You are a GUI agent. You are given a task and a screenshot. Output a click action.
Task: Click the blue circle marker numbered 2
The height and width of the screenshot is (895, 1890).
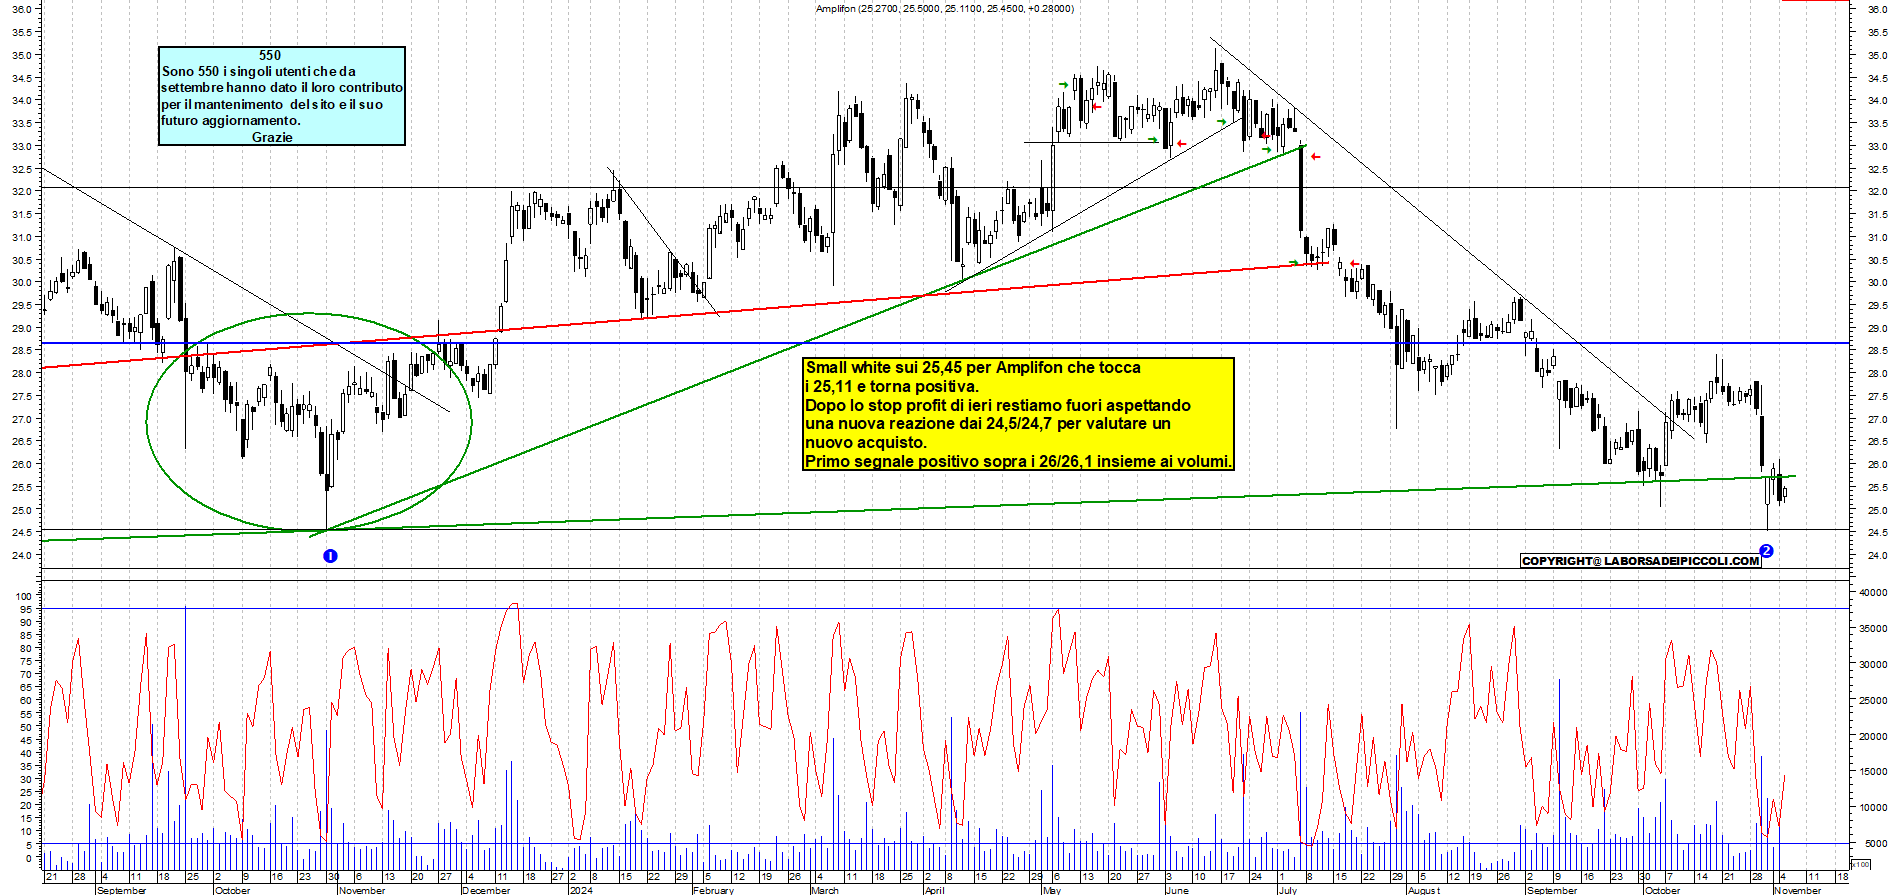click(1766, 551)
